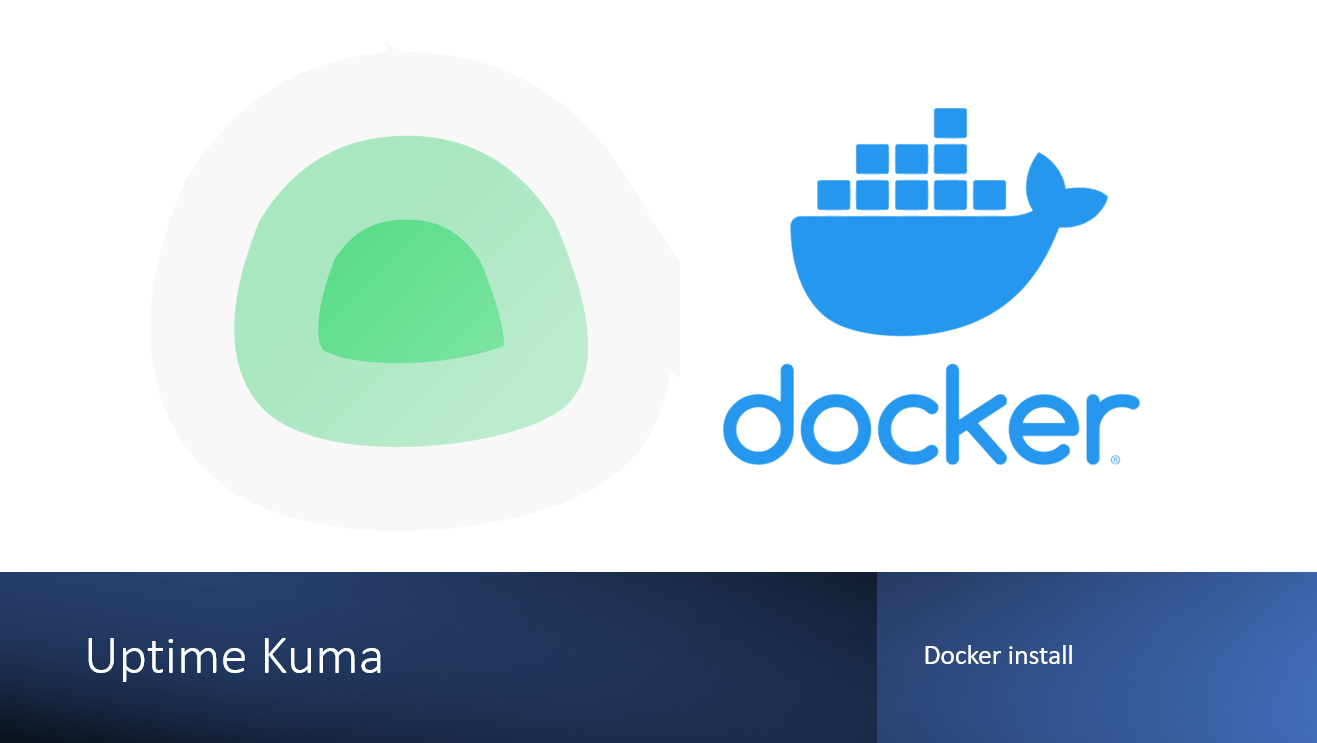The image size is (1317, 743).
Task: Select the "Docker install" subtitle text
Action: pos(998,655)
